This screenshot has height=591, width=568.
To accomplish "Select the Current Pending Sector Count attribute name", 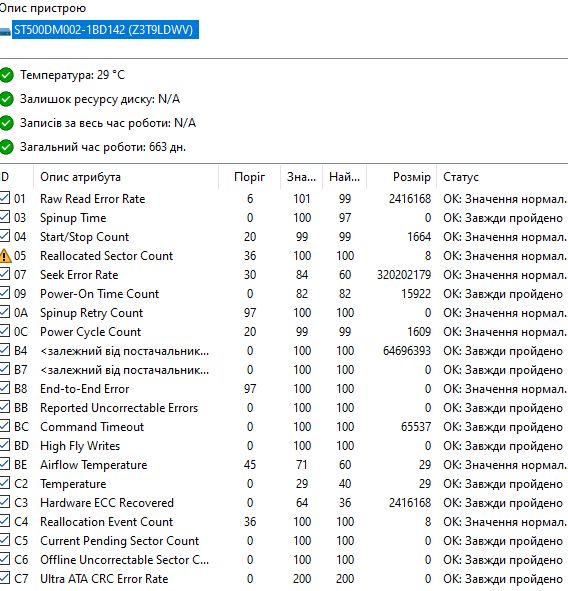I will (119, 541).
